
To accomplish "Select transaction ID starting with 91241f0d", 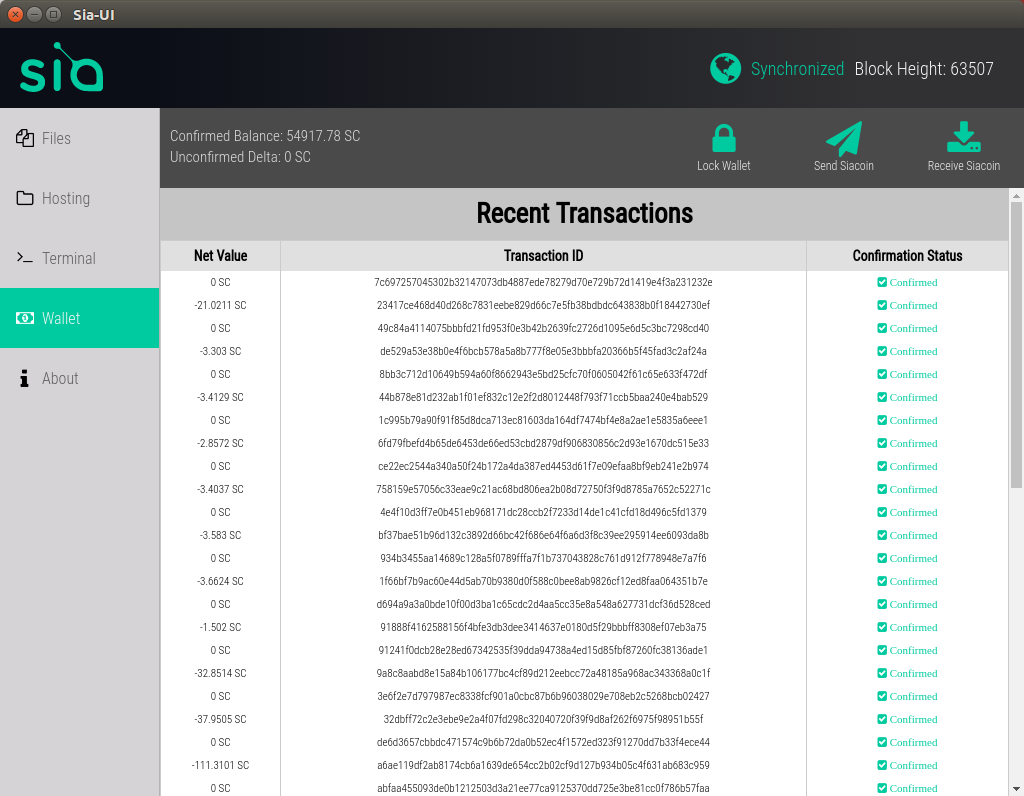I will (543, 650).
